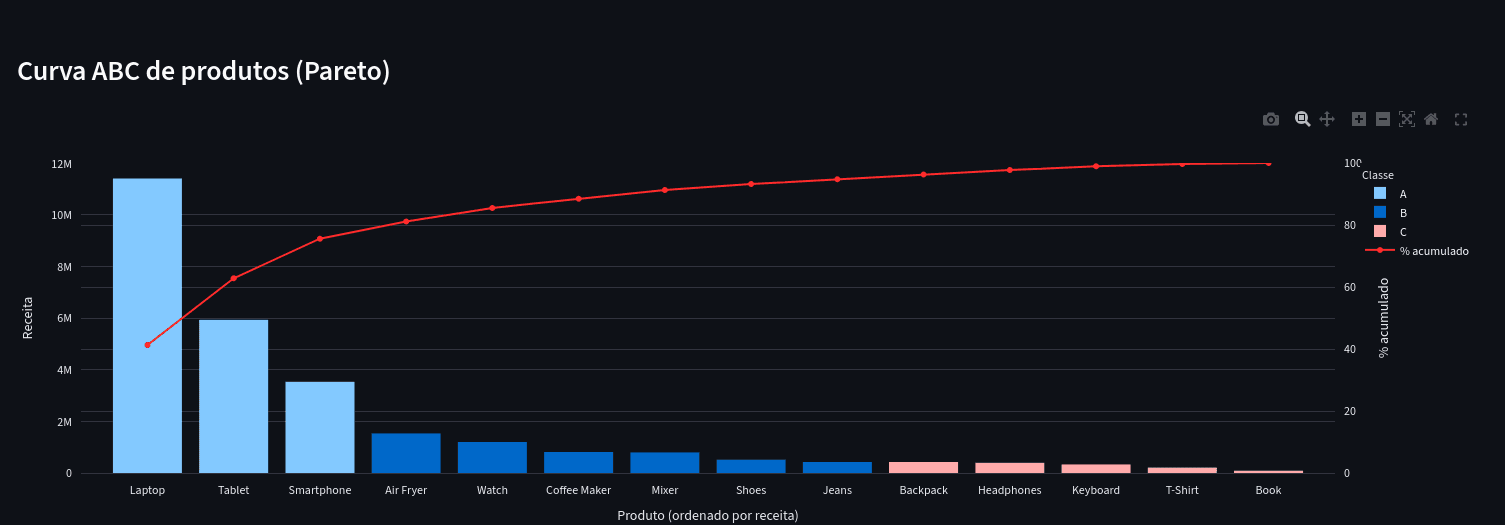Click the '4M' y-axis tick label
The height and width of the screenshot is (525, 1505).
64,370
